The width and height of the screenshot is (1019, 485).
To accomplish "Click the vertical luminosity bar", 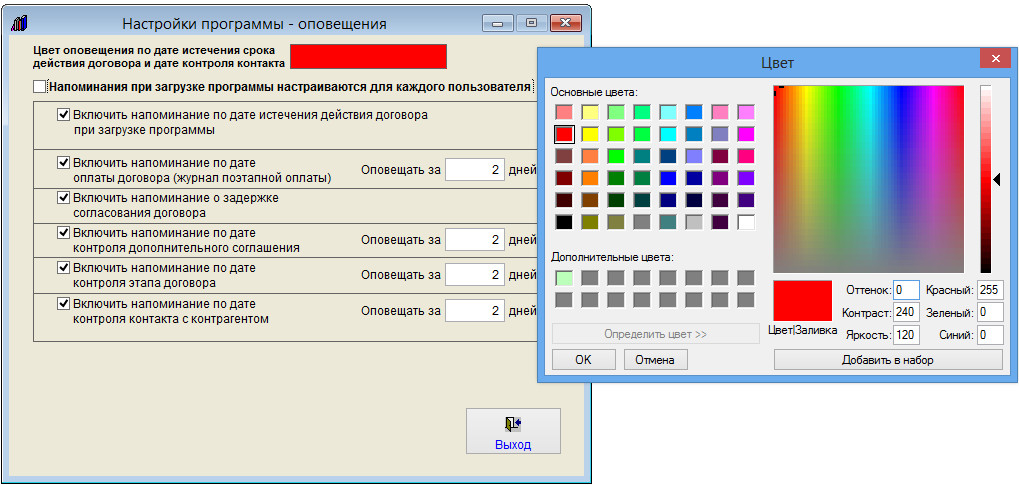I will [x=986, y=179].
